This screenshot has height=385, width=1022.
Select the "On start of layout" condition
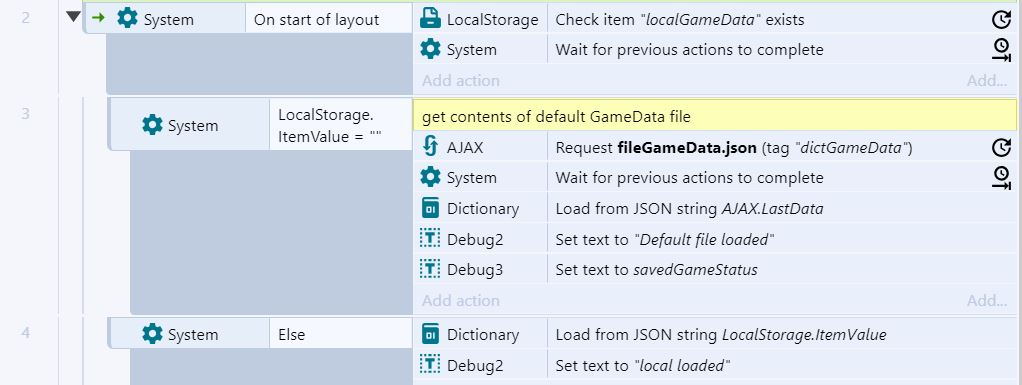point(329,19)
